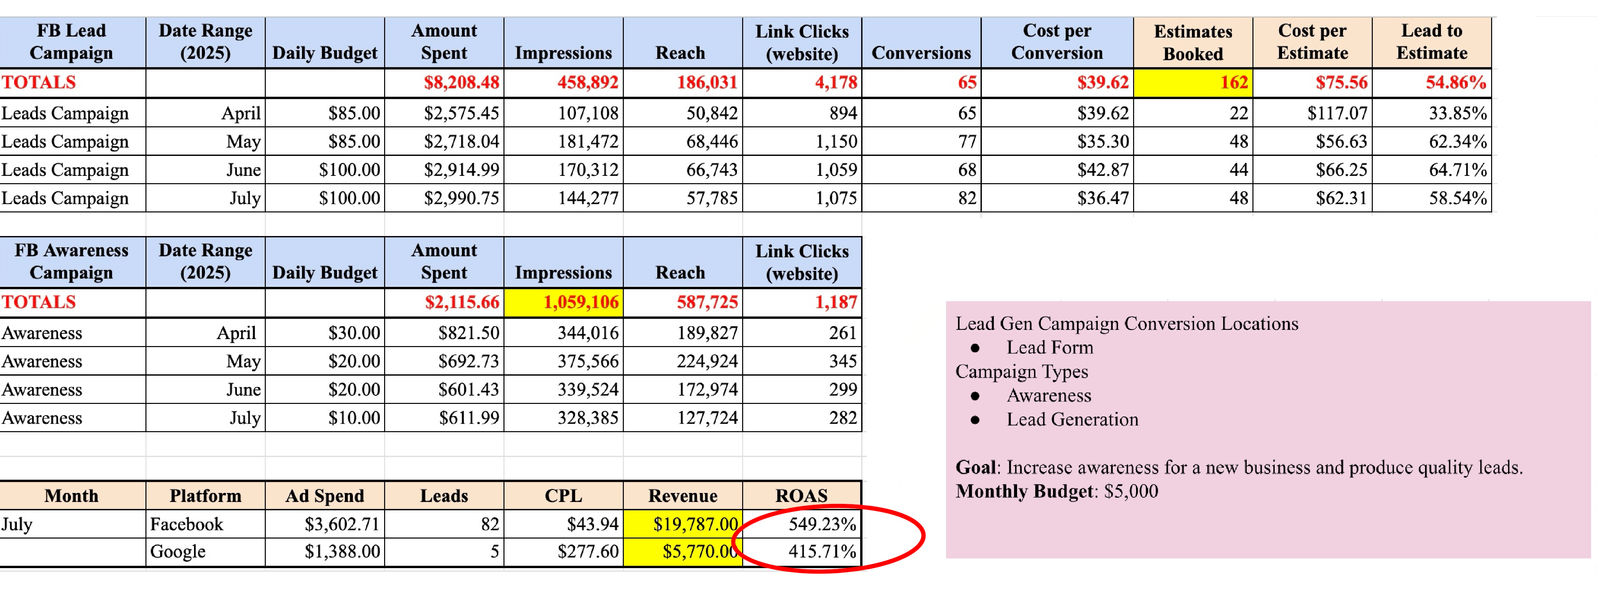Viewport: 1600px width, 614px height.
Task: Select the $10.00 July daily budget cell
Action: pos(325,418)
